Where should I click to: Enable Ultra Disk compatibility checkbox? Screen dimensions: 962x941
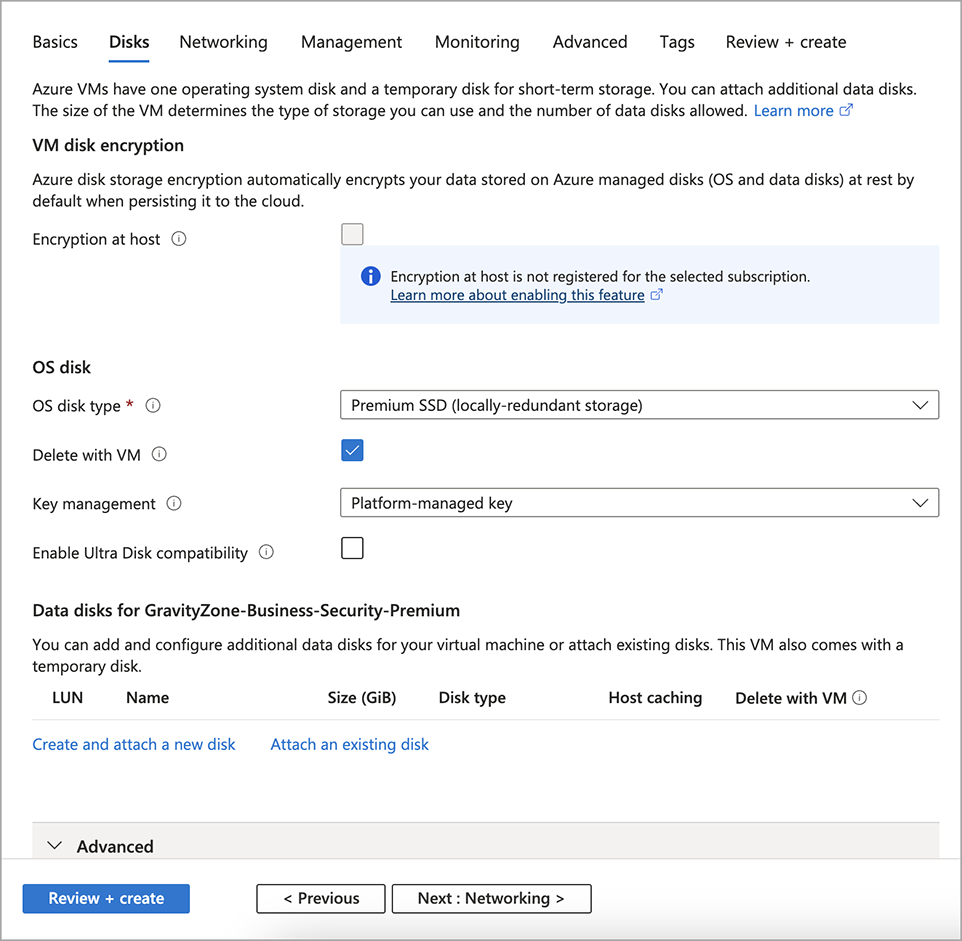pos(352,548)
